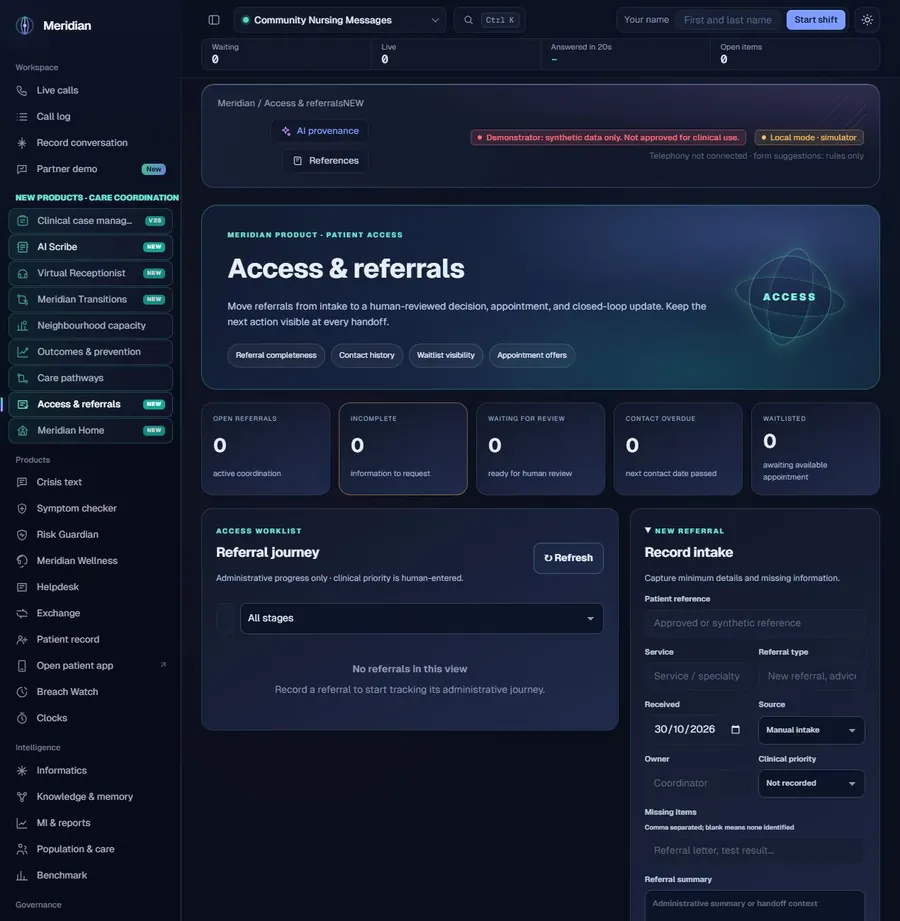900x921 pixels.
Task: Open Meridian Home house icon
Action: coord(22,431)
